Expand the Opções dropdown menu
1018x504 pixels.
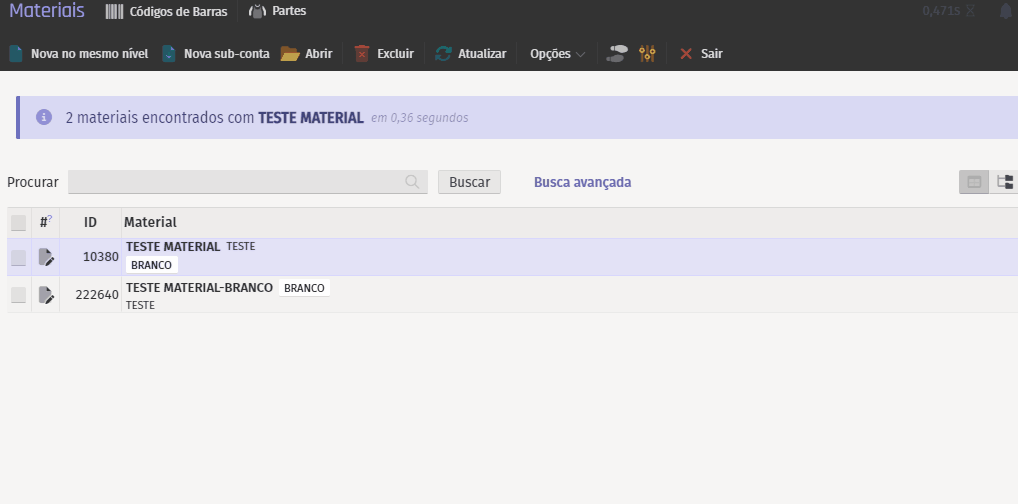coord(557,54)
